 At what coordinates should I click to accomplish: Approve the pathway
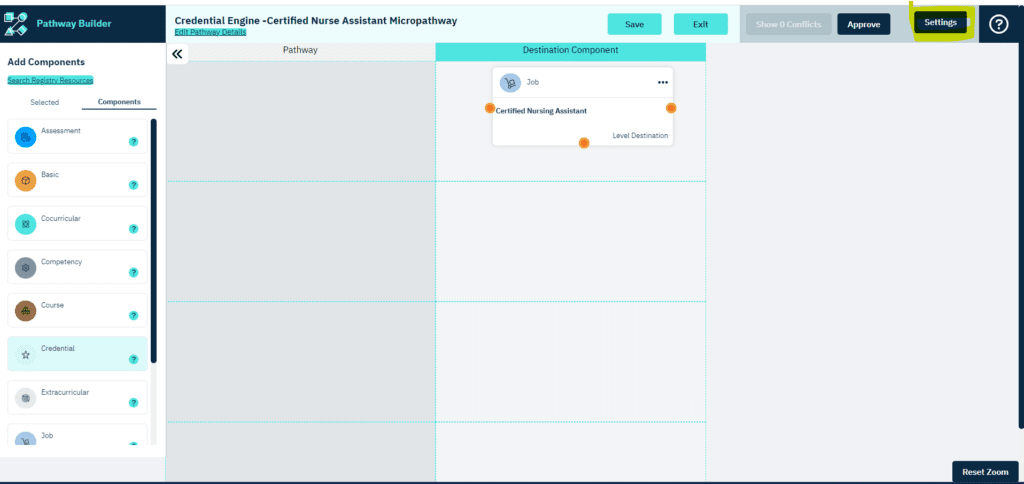tap(863, 24)
